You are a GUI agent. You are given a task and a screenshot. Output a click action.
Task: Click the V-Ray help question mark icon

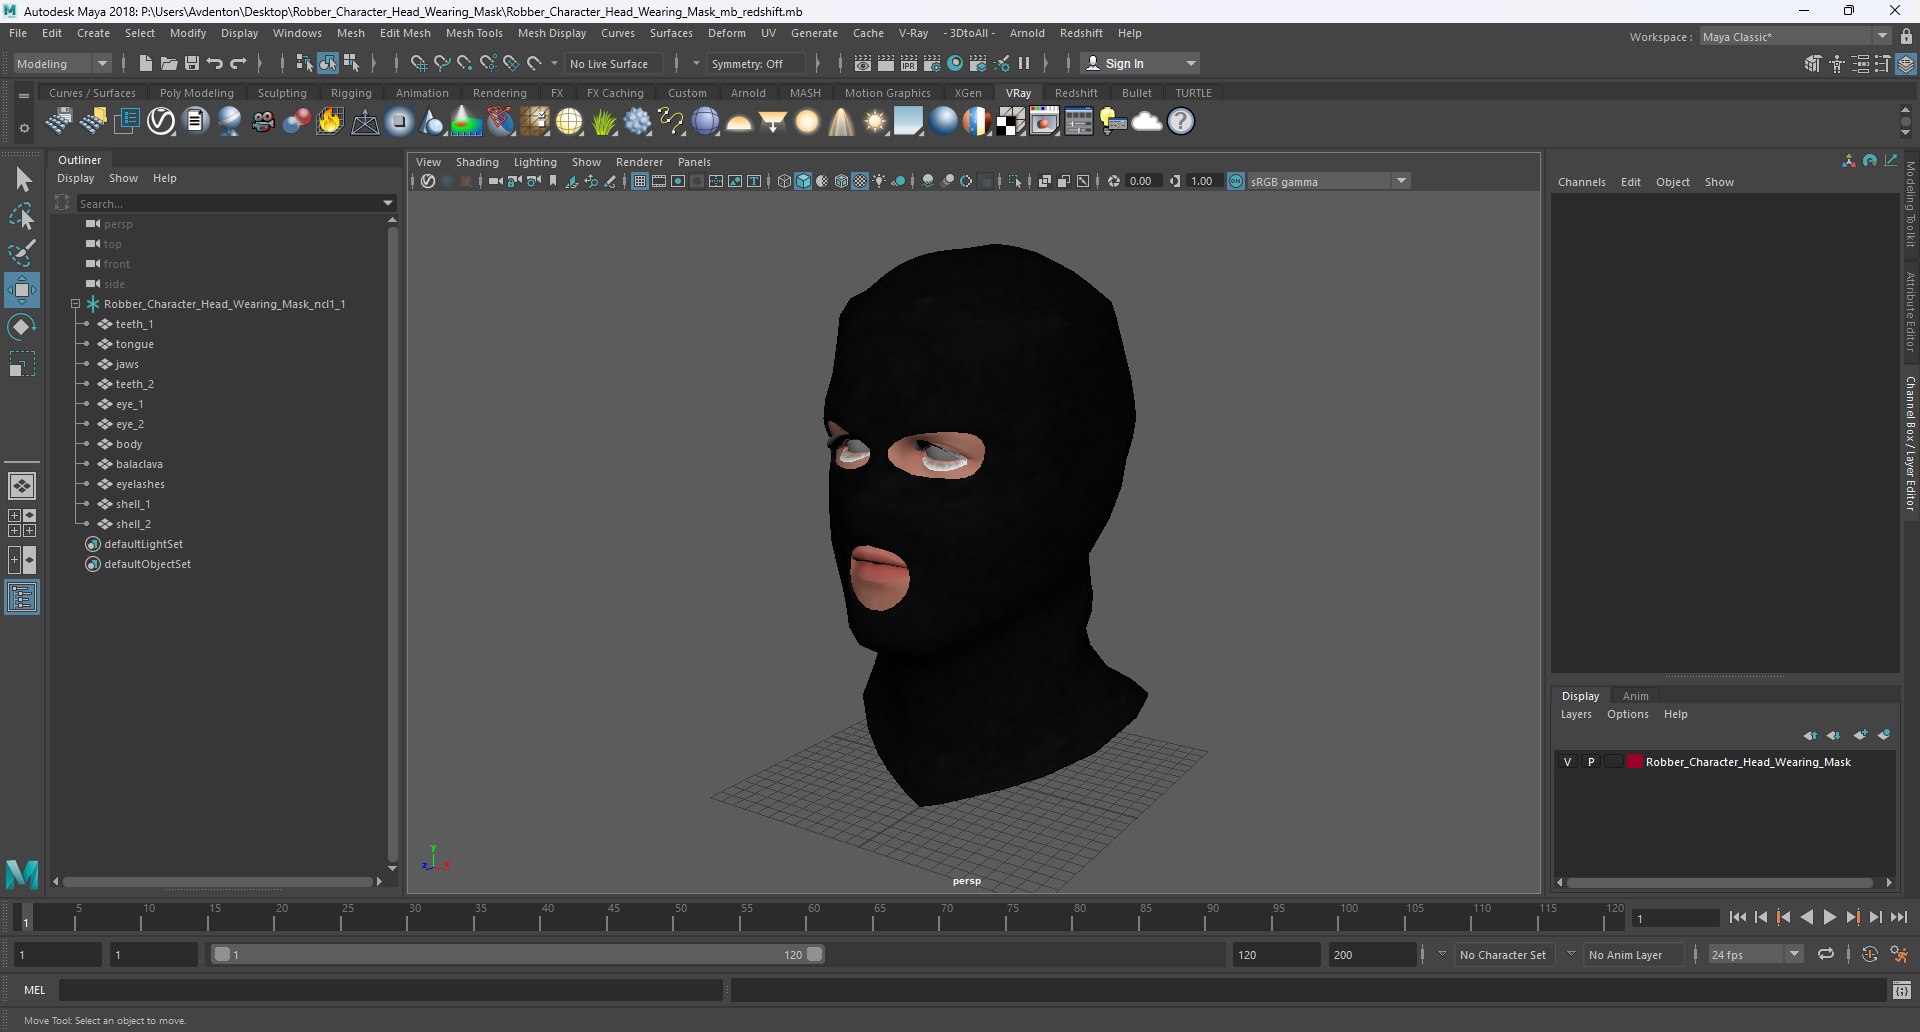point(1181,122)
